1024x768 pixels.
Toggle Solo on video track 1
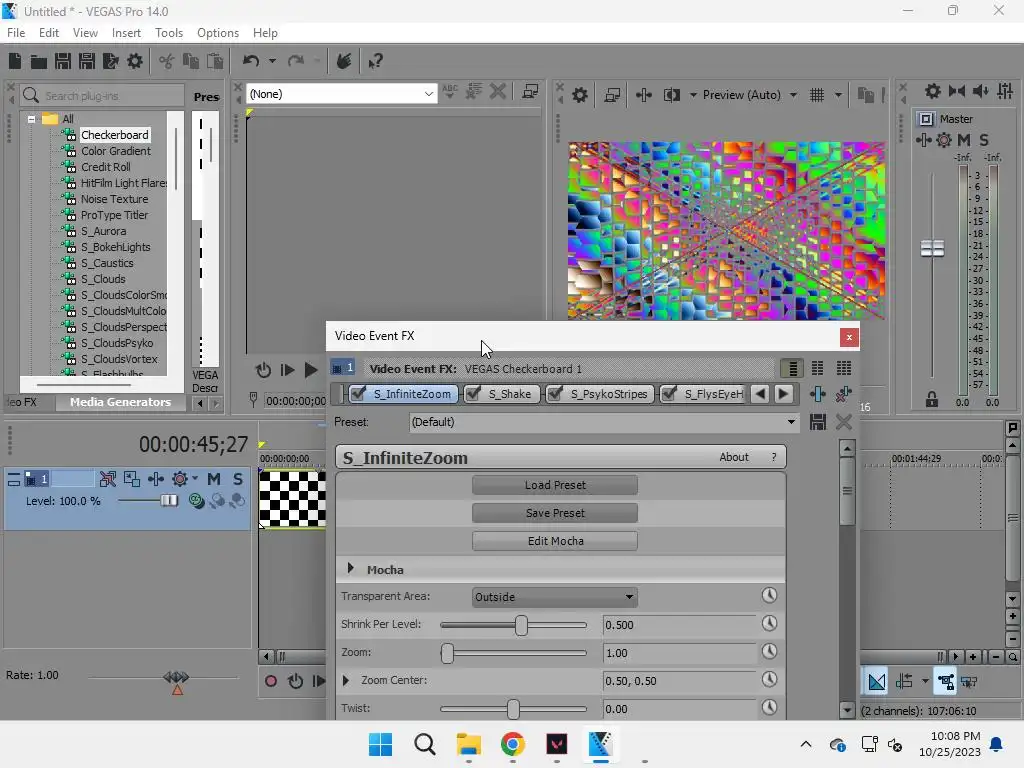[x=238, y=479]
